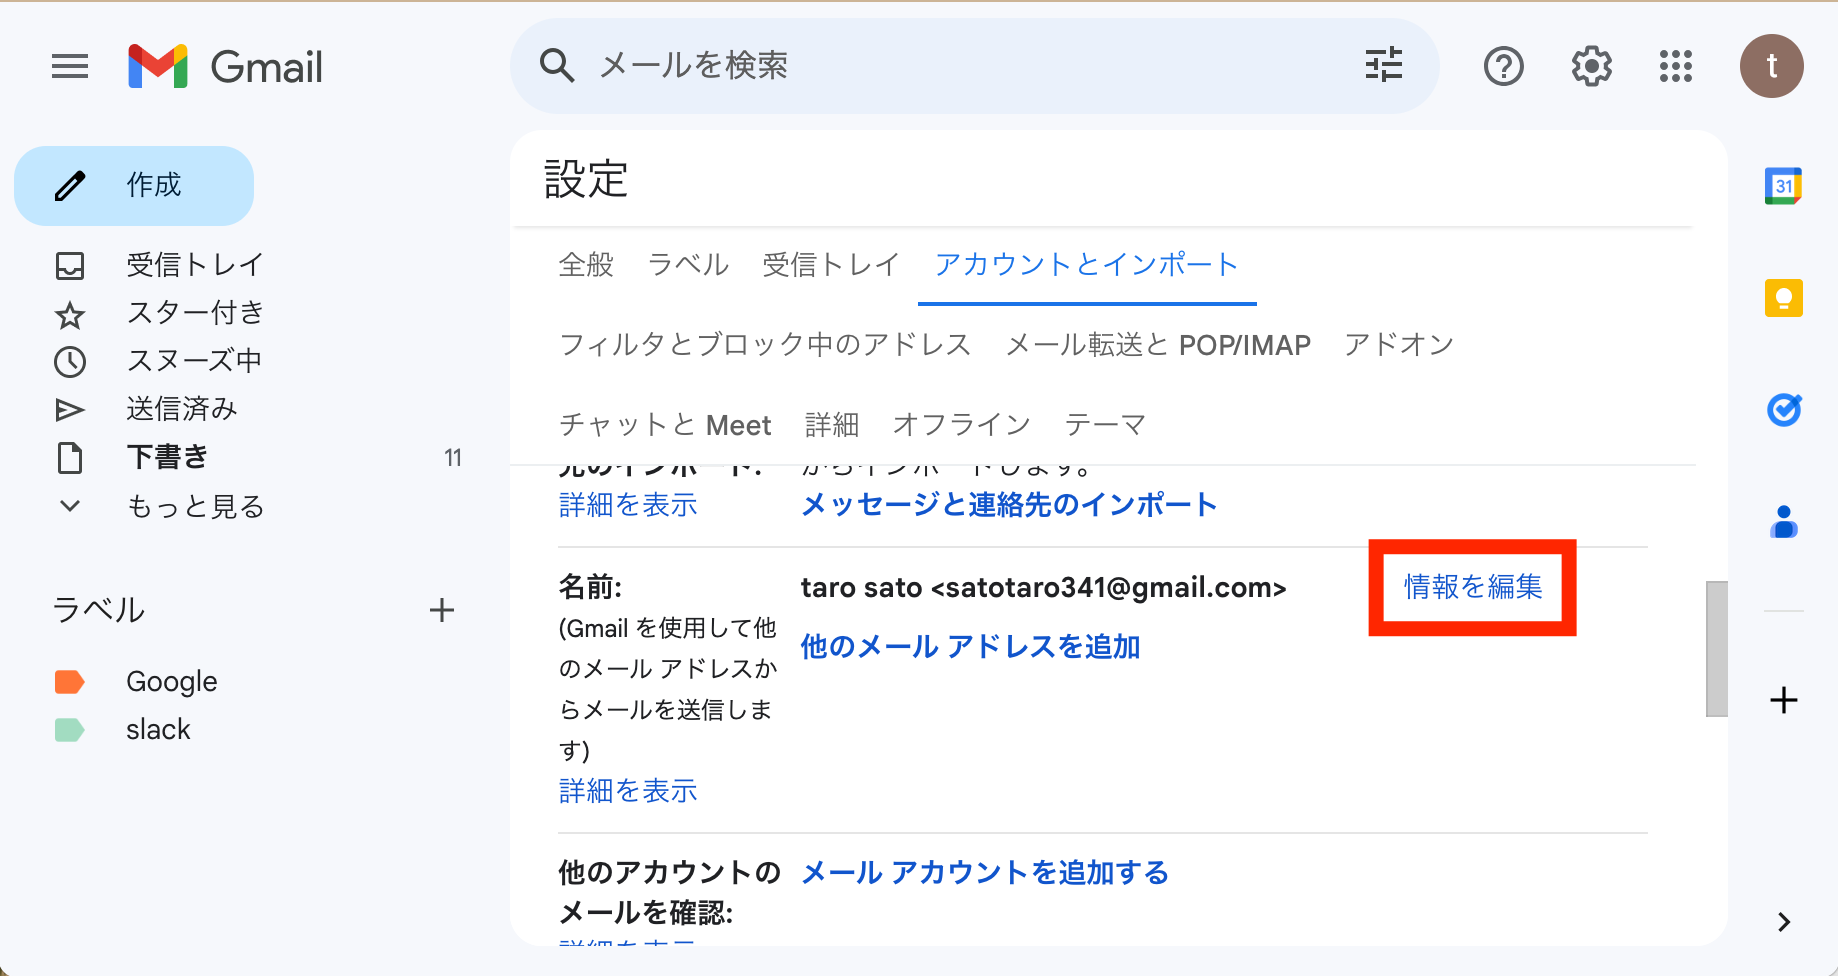Click the inbox tray icon

(70, 266)
